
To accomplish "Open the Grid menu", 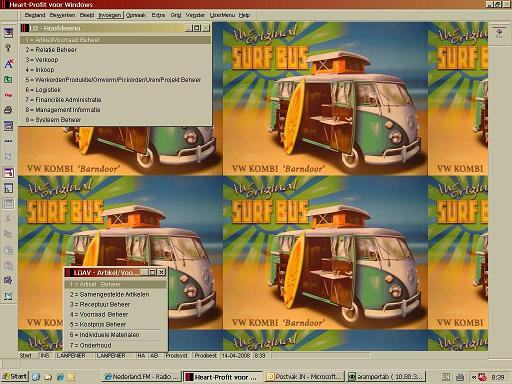I will pos(176,15).
